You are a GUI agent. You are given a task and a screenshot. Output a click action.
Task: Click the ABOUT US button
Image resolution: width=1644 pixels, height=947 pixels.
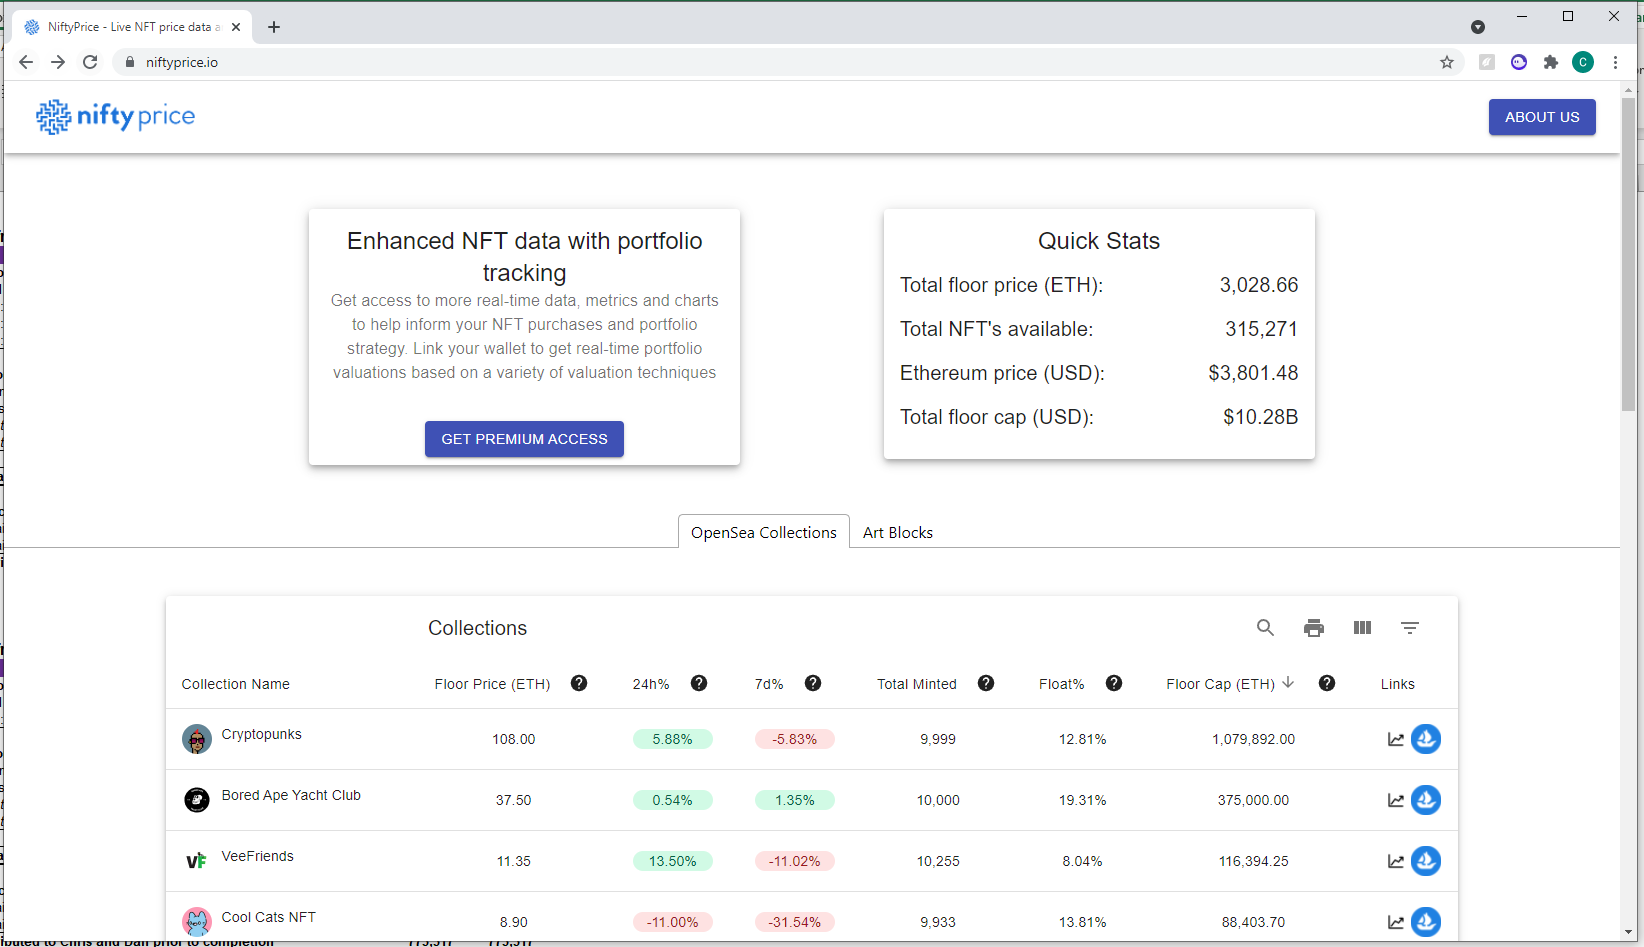(x=1541, y=117)
